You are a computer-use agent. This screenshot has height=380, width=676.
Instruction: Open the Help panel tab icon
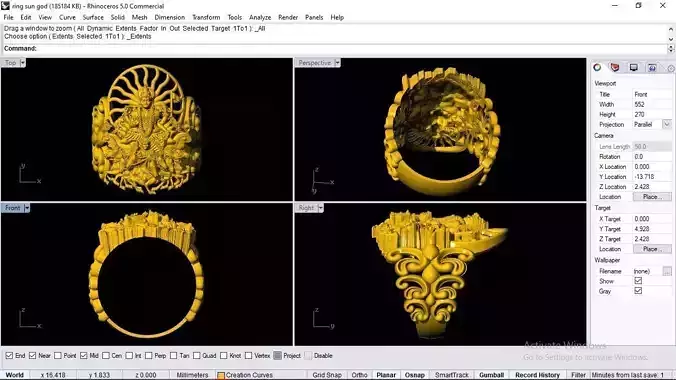click(652, 67)
